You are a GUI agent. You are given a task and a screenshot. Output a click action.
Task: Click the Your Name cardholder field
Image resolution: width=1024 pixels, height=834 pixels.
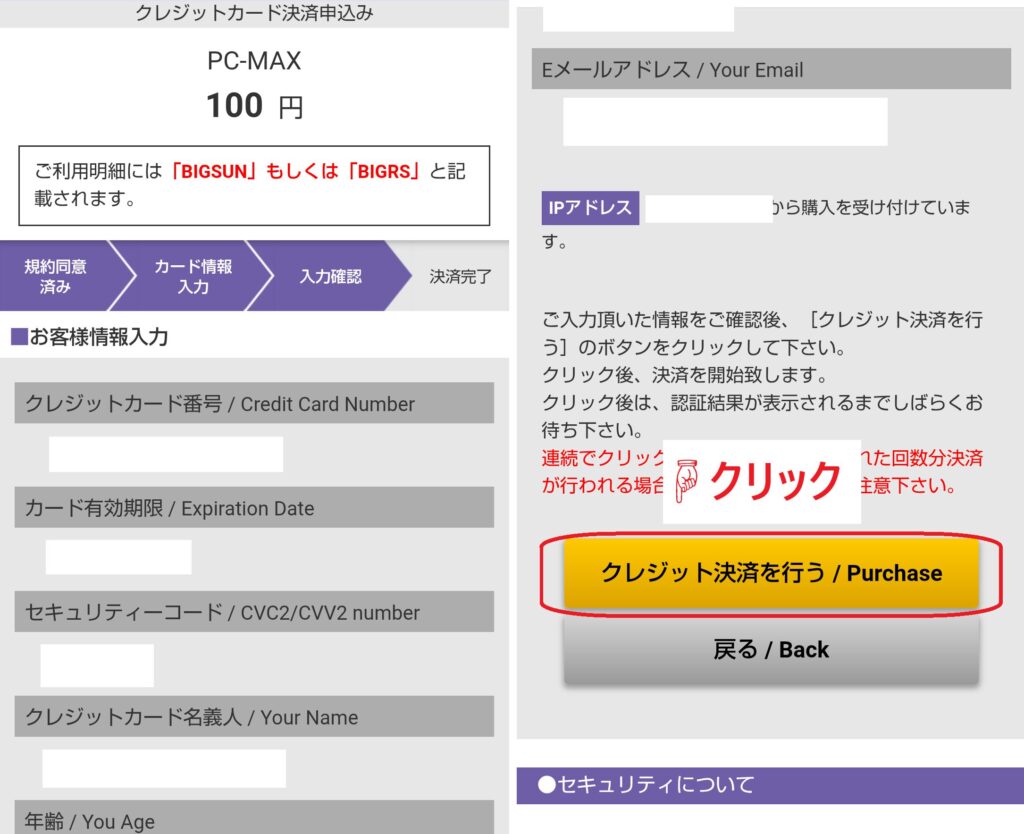[164, 768]
